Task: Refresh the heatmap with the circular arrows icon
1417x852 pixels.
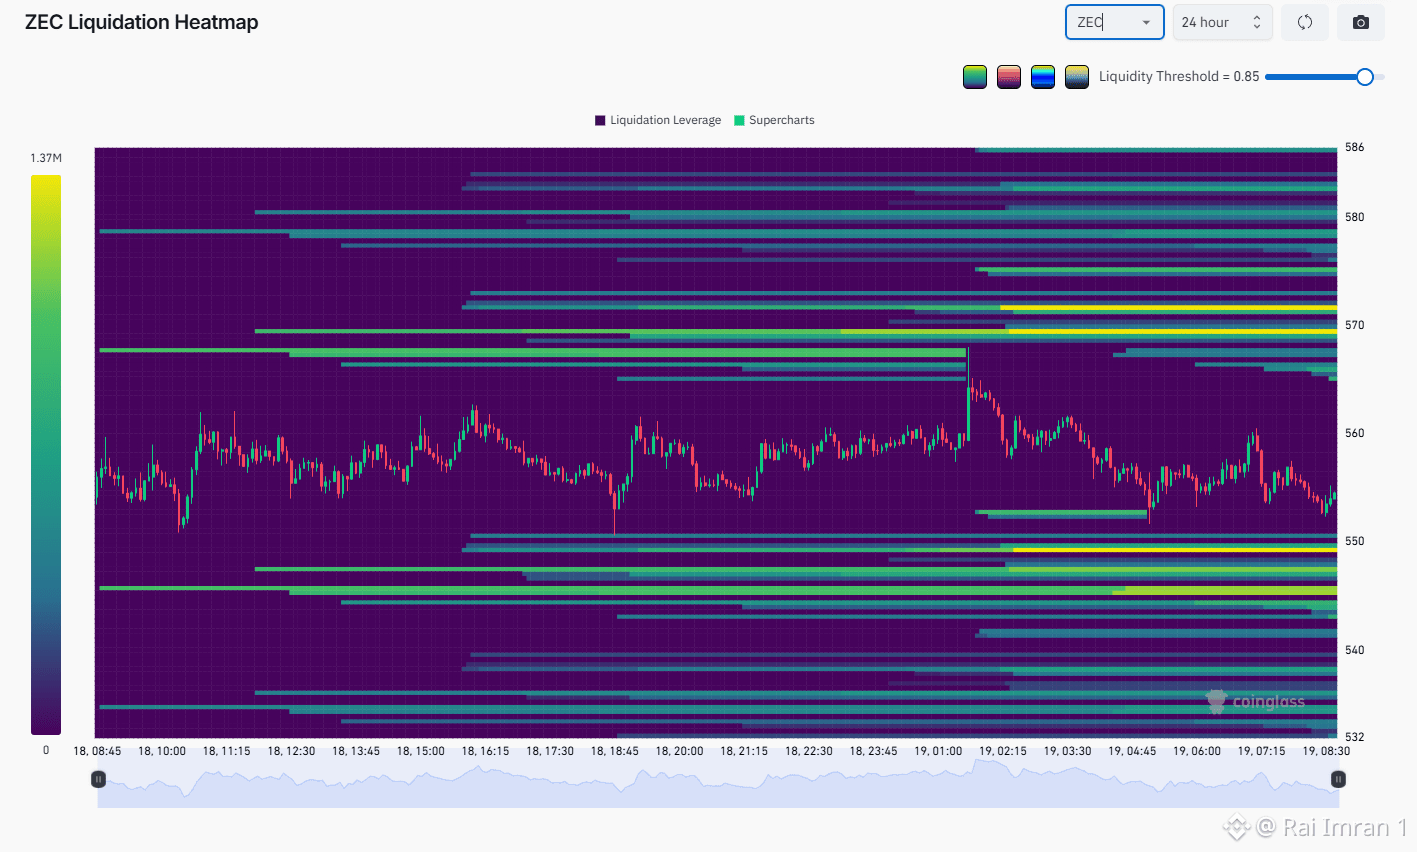Action: pos(1305,22)
